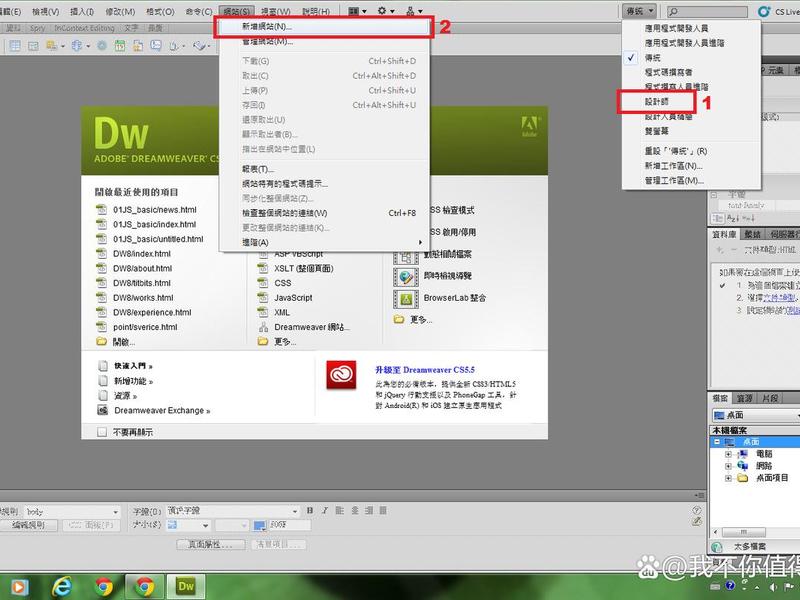Click the A-Z sort icon in CSS panel
Screen dimensions: 800x600
pos(732,218)
